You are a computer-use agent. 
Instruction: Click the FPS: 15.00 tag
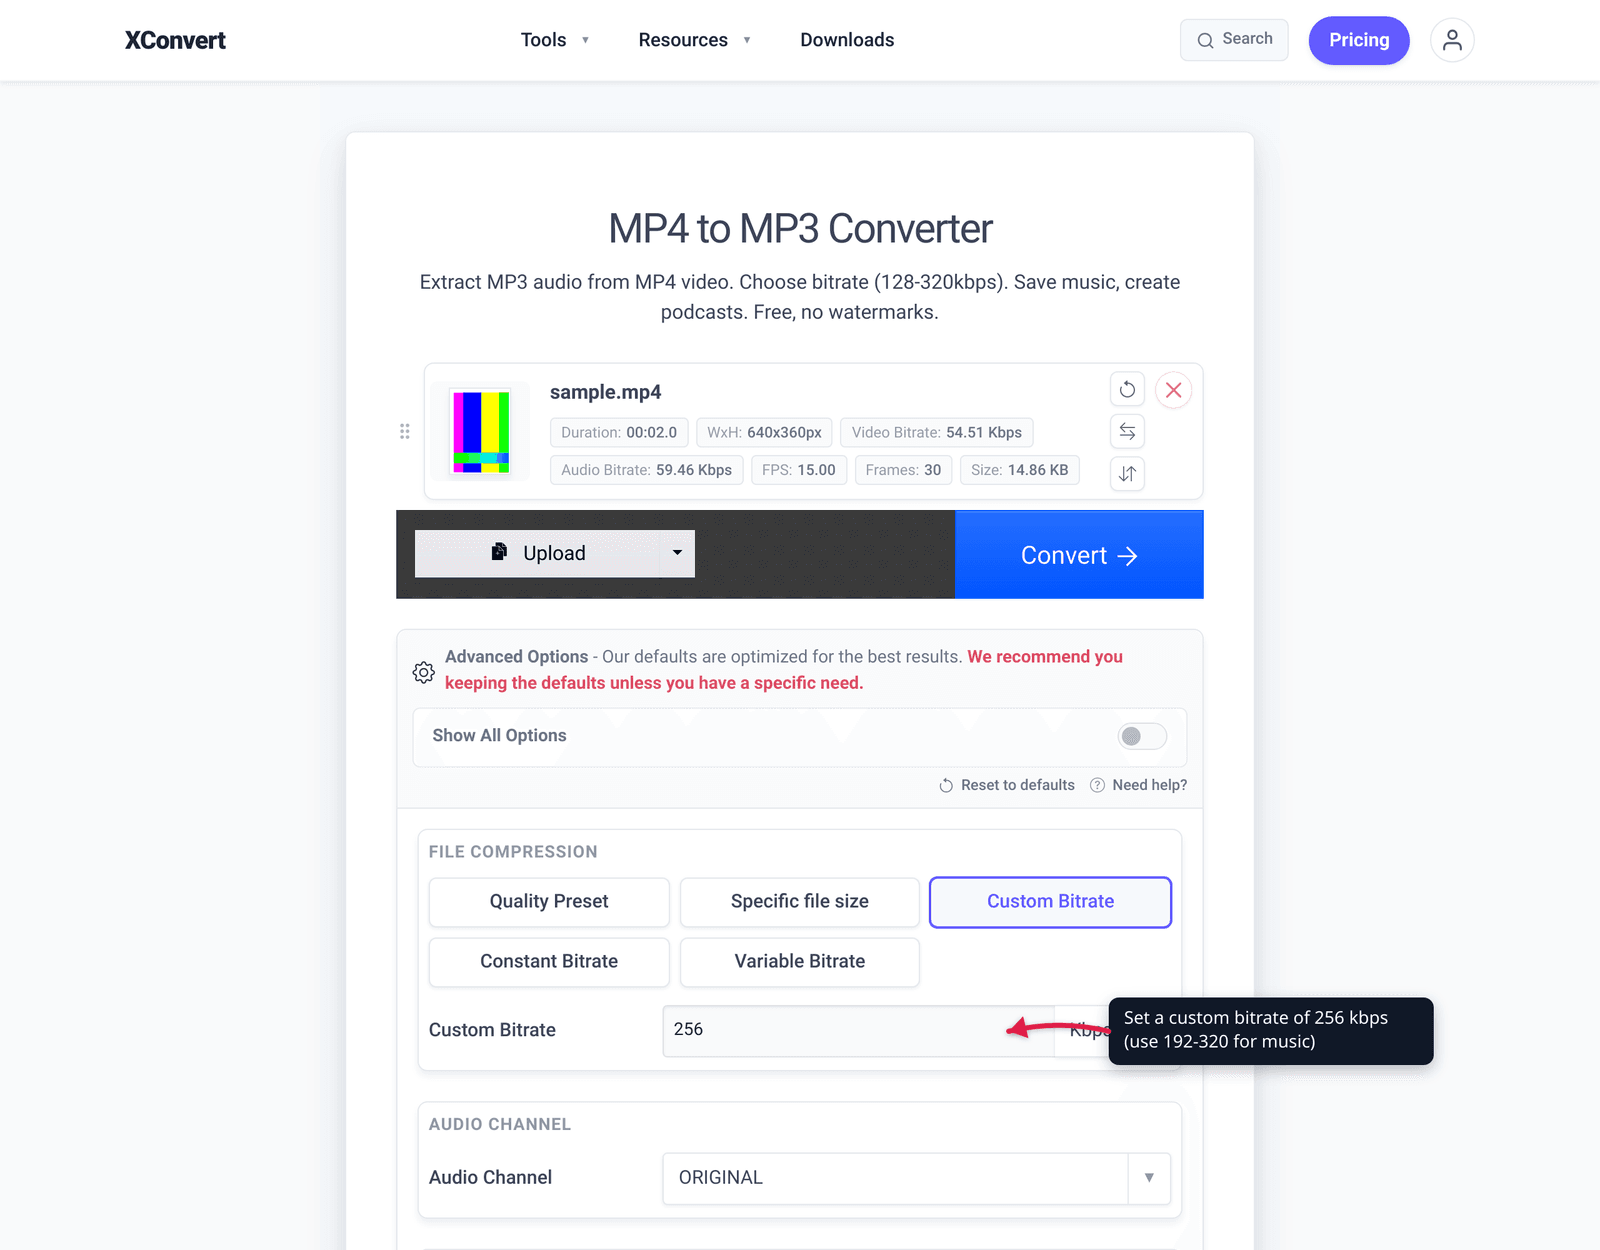click(799, 470)
